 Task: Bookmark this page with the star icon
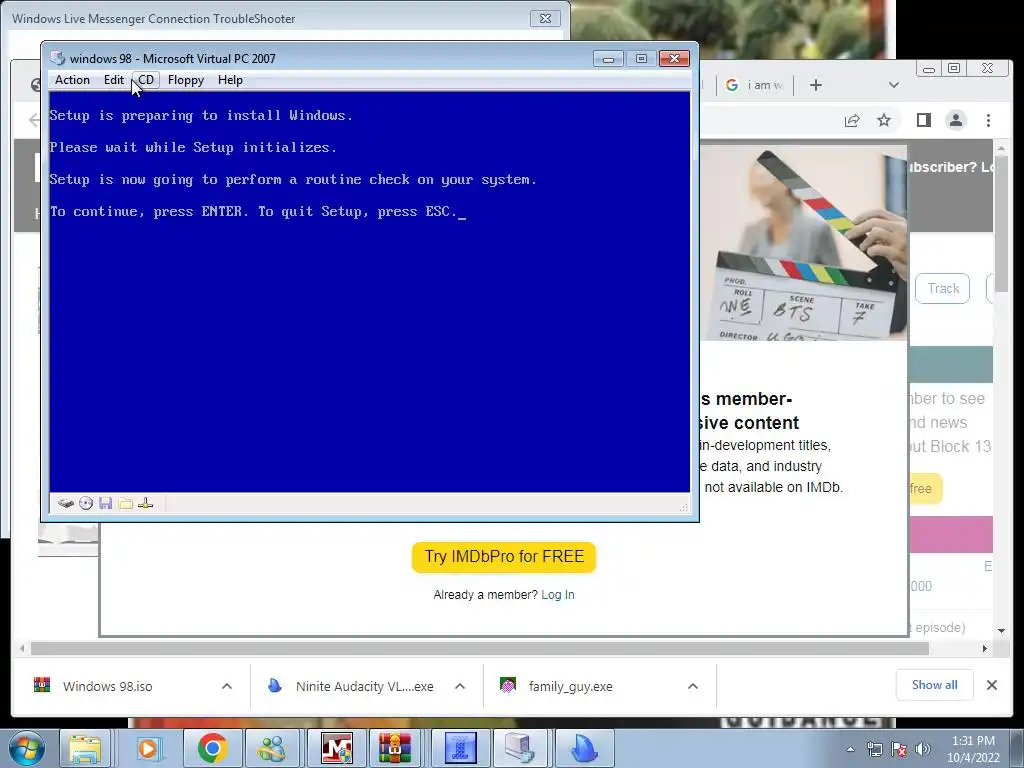pyautogui.click(x=884, y=120)
